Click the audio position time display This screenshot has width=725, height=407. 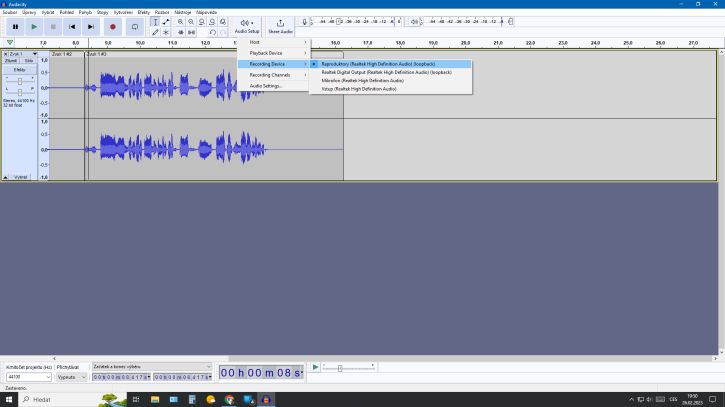tap(261, 373)
